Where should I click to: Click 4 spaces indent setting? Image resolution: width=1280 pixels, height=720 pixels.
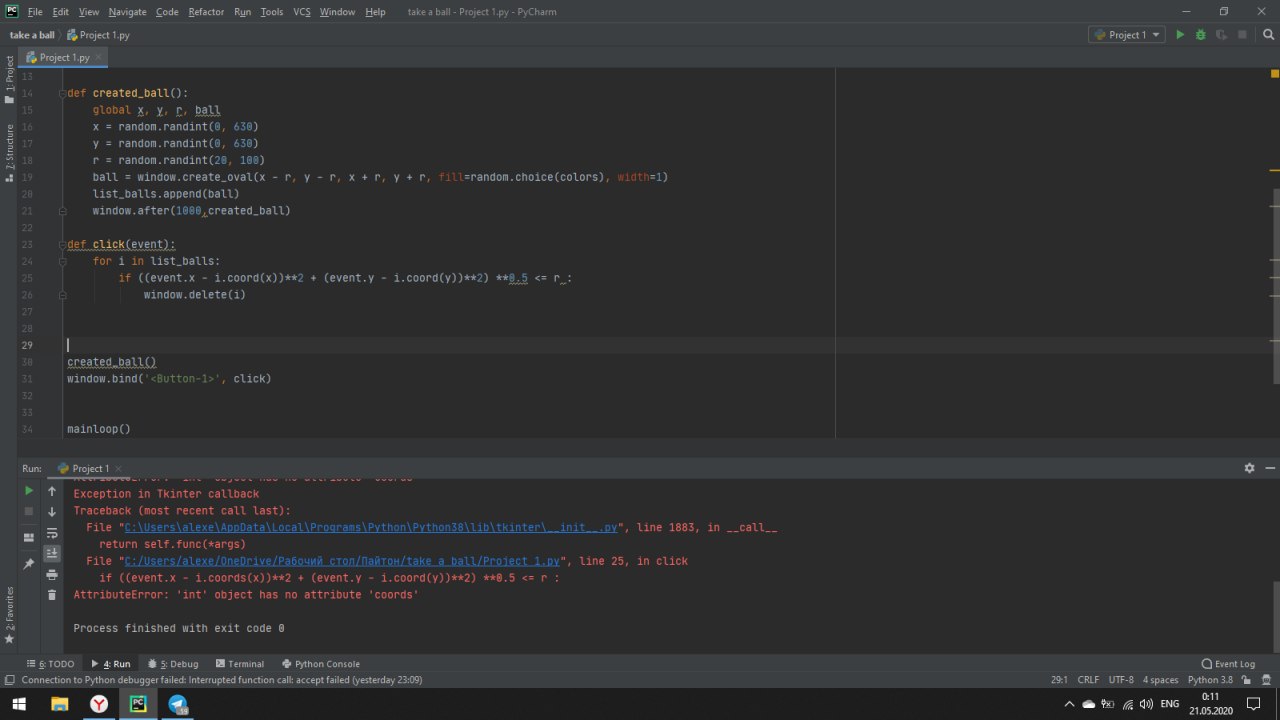click(x=1160, y=680)
